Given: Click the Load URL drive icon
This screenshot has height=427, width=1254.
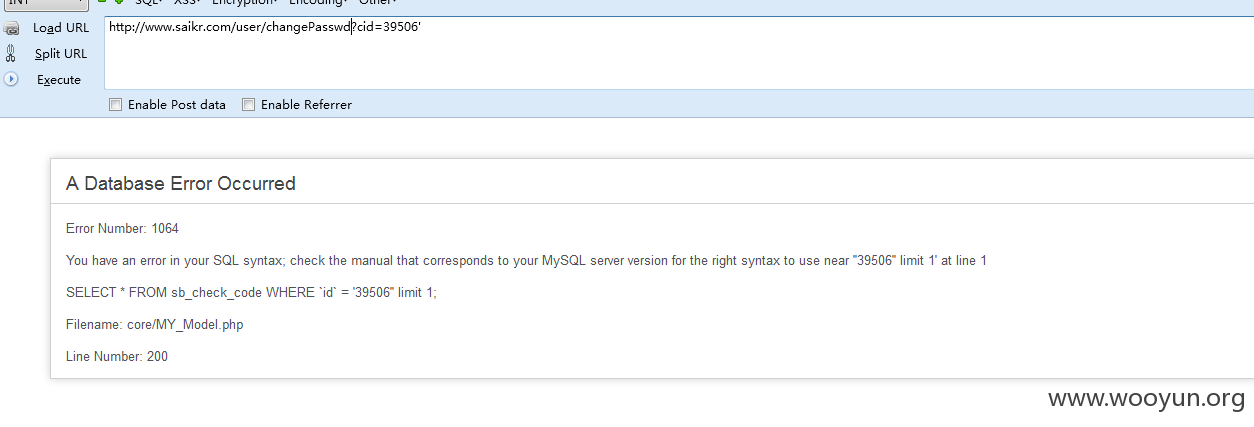Looking at the screenshot, I should (11, 28).
